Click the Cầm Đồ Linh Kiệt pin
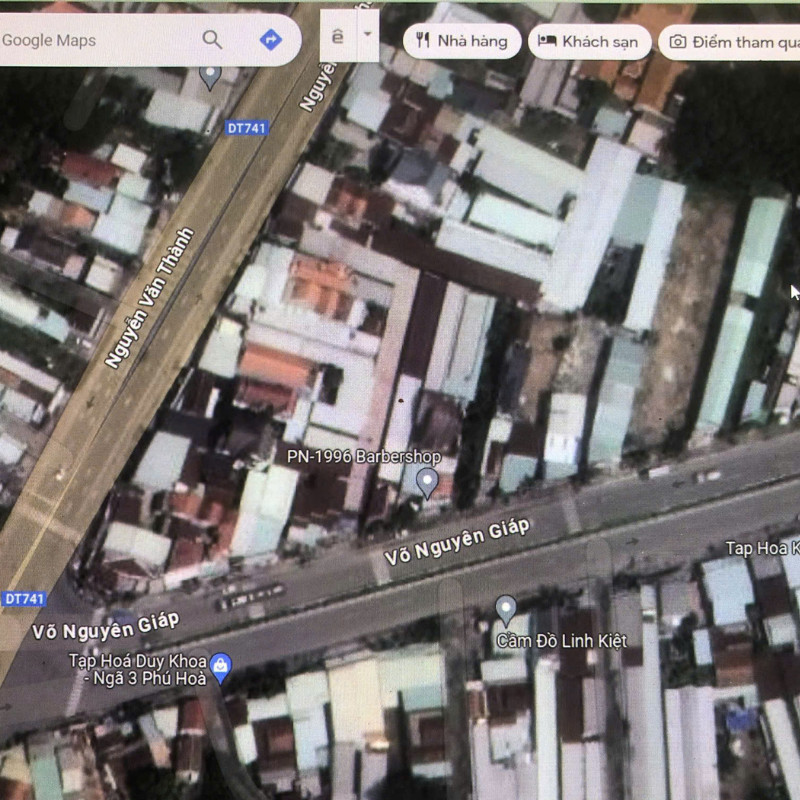The height and width of the screenshot is (800, 800). [x=506, y=608]
